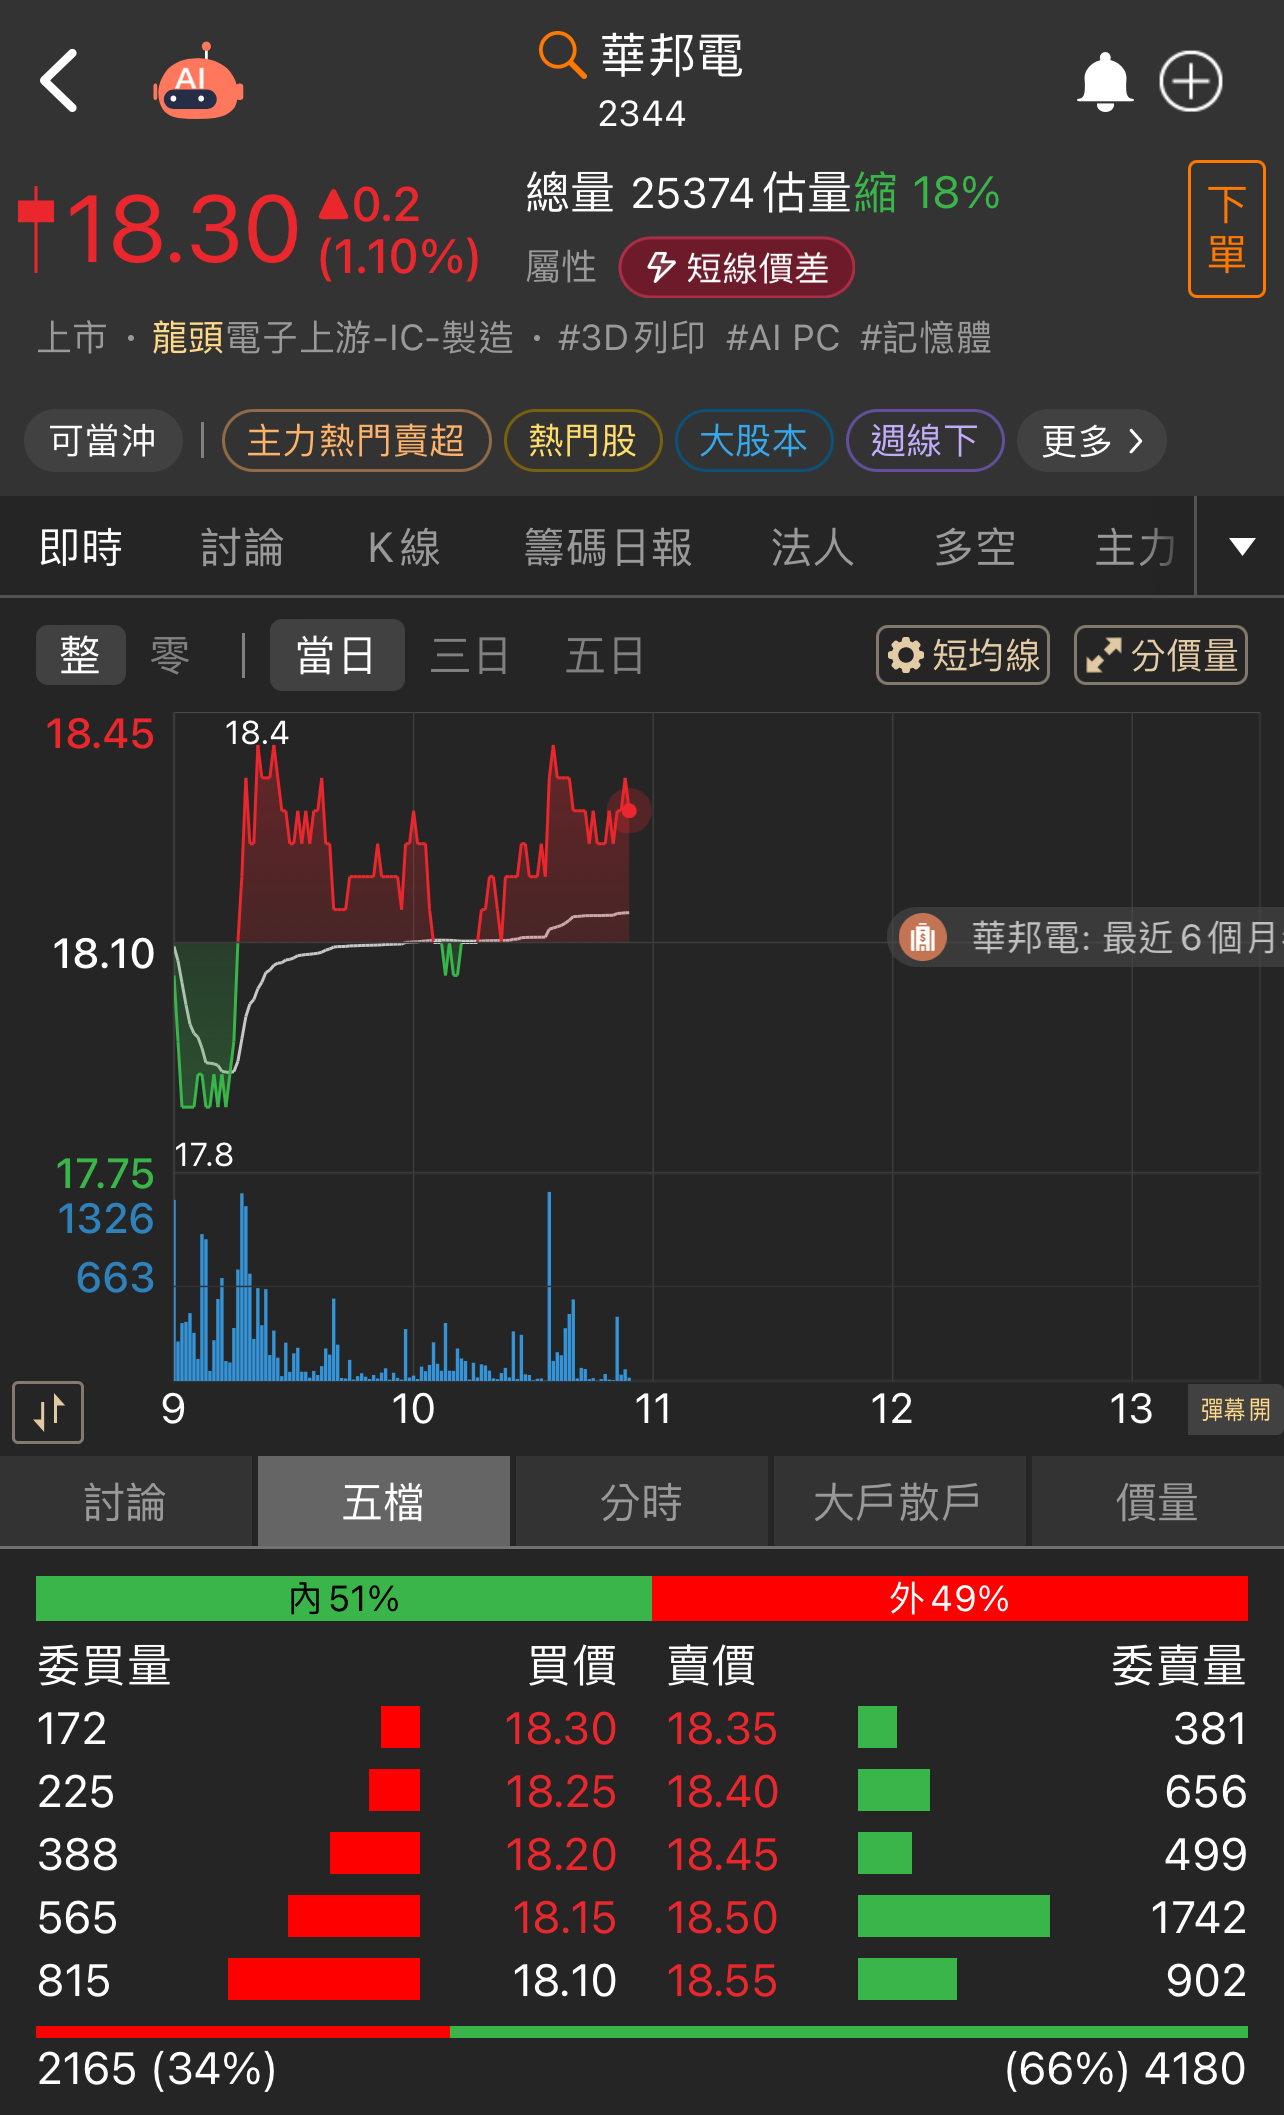
Task: Tap the green 內 51% bar
Action: (x=344, y=1598)
